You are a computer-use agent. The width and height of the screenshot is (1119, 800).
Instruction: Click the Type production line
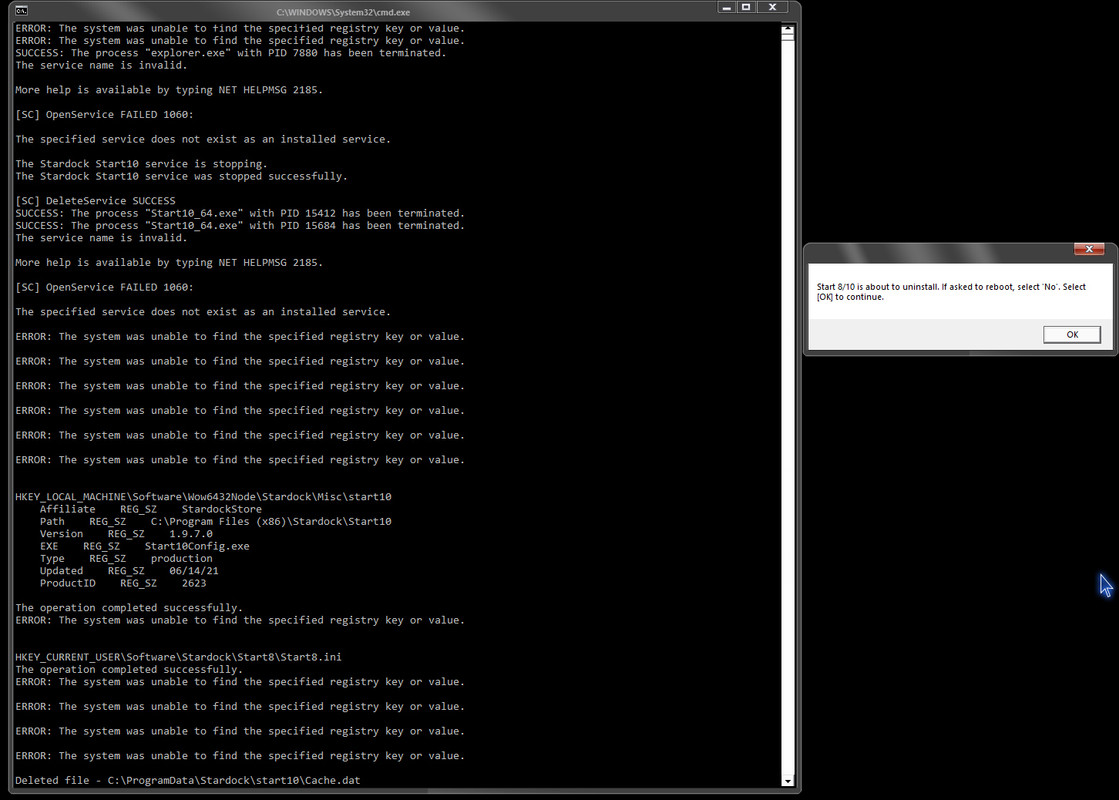coord(126,559)
